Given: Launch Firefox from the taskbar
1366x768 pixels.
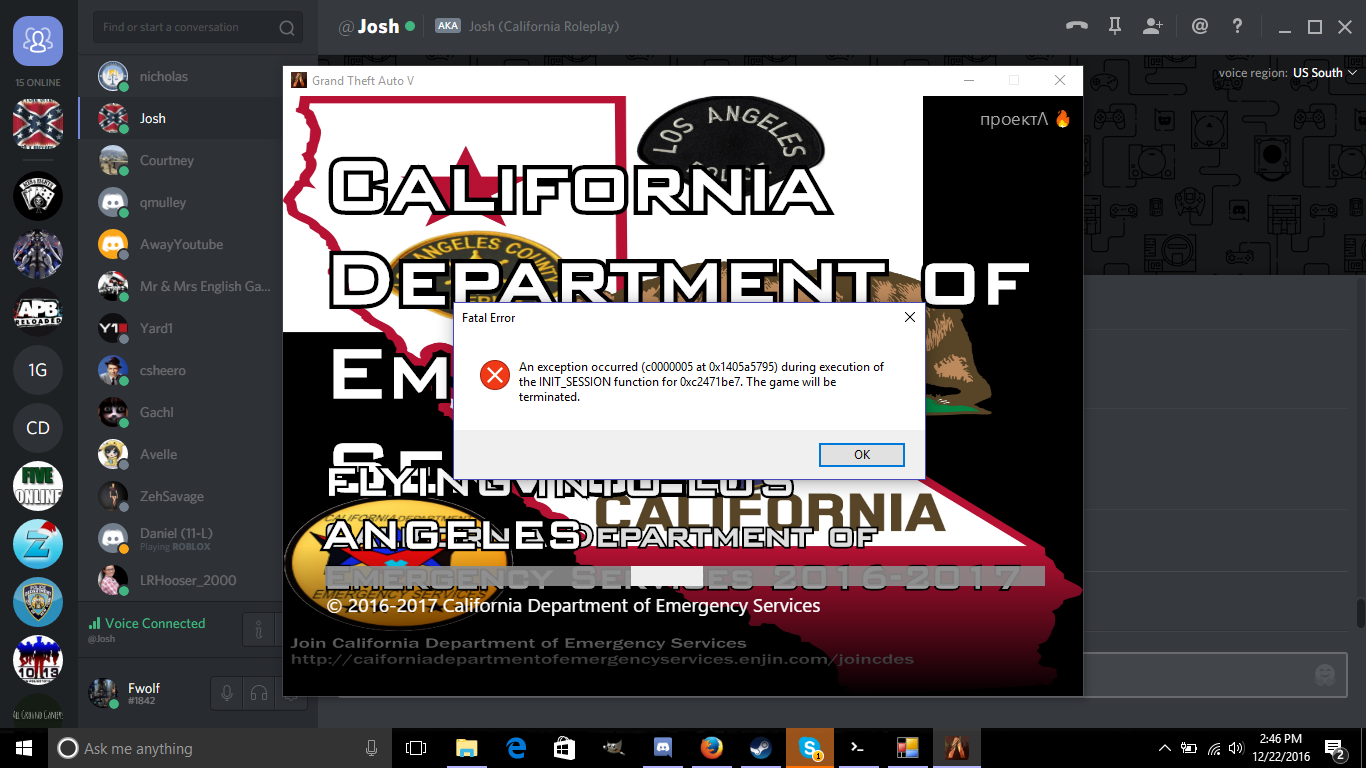Looking at the screenshot, I should tap(712, 748).
